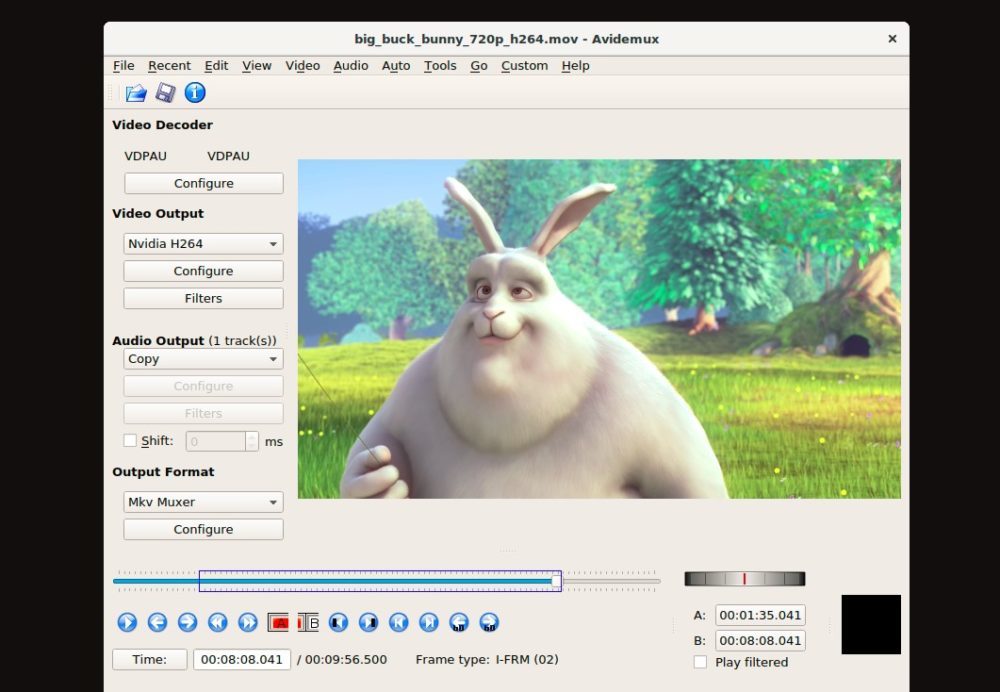Toggle the Play filtered checkbox
This screenshot has height=692, width=1000.
pyautogui.click(x=700, y=662)
